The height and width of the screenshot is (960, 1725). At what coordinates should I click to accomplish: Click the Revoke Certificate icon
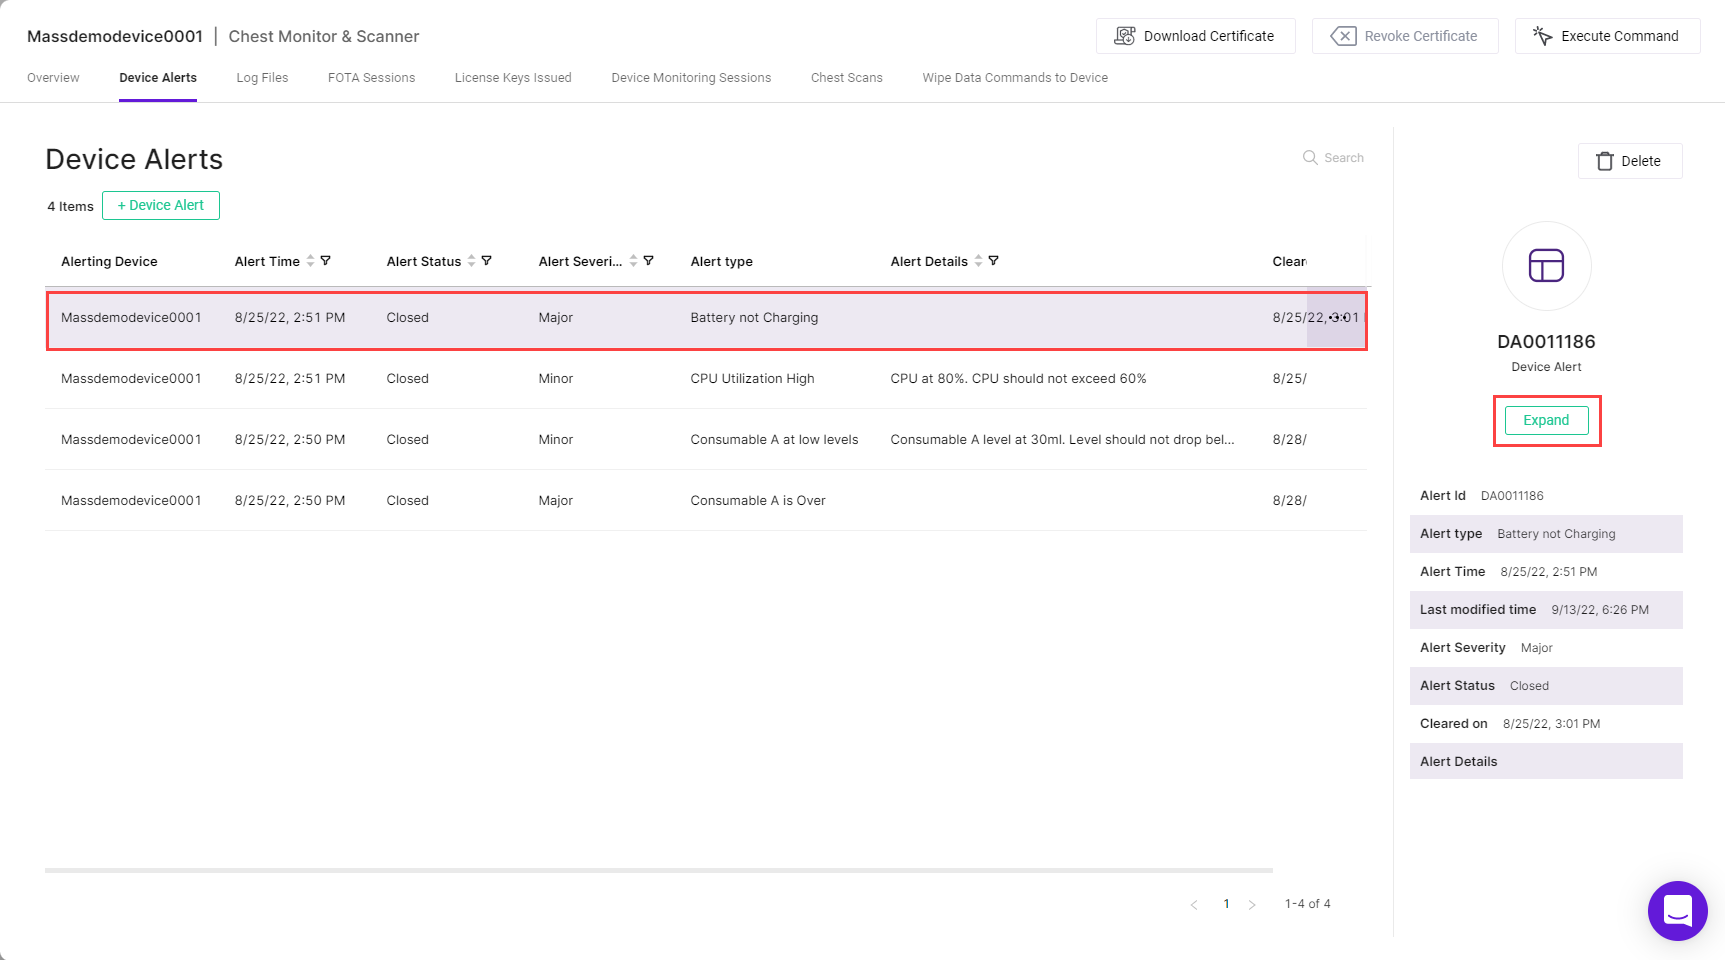coord(1343,36)
